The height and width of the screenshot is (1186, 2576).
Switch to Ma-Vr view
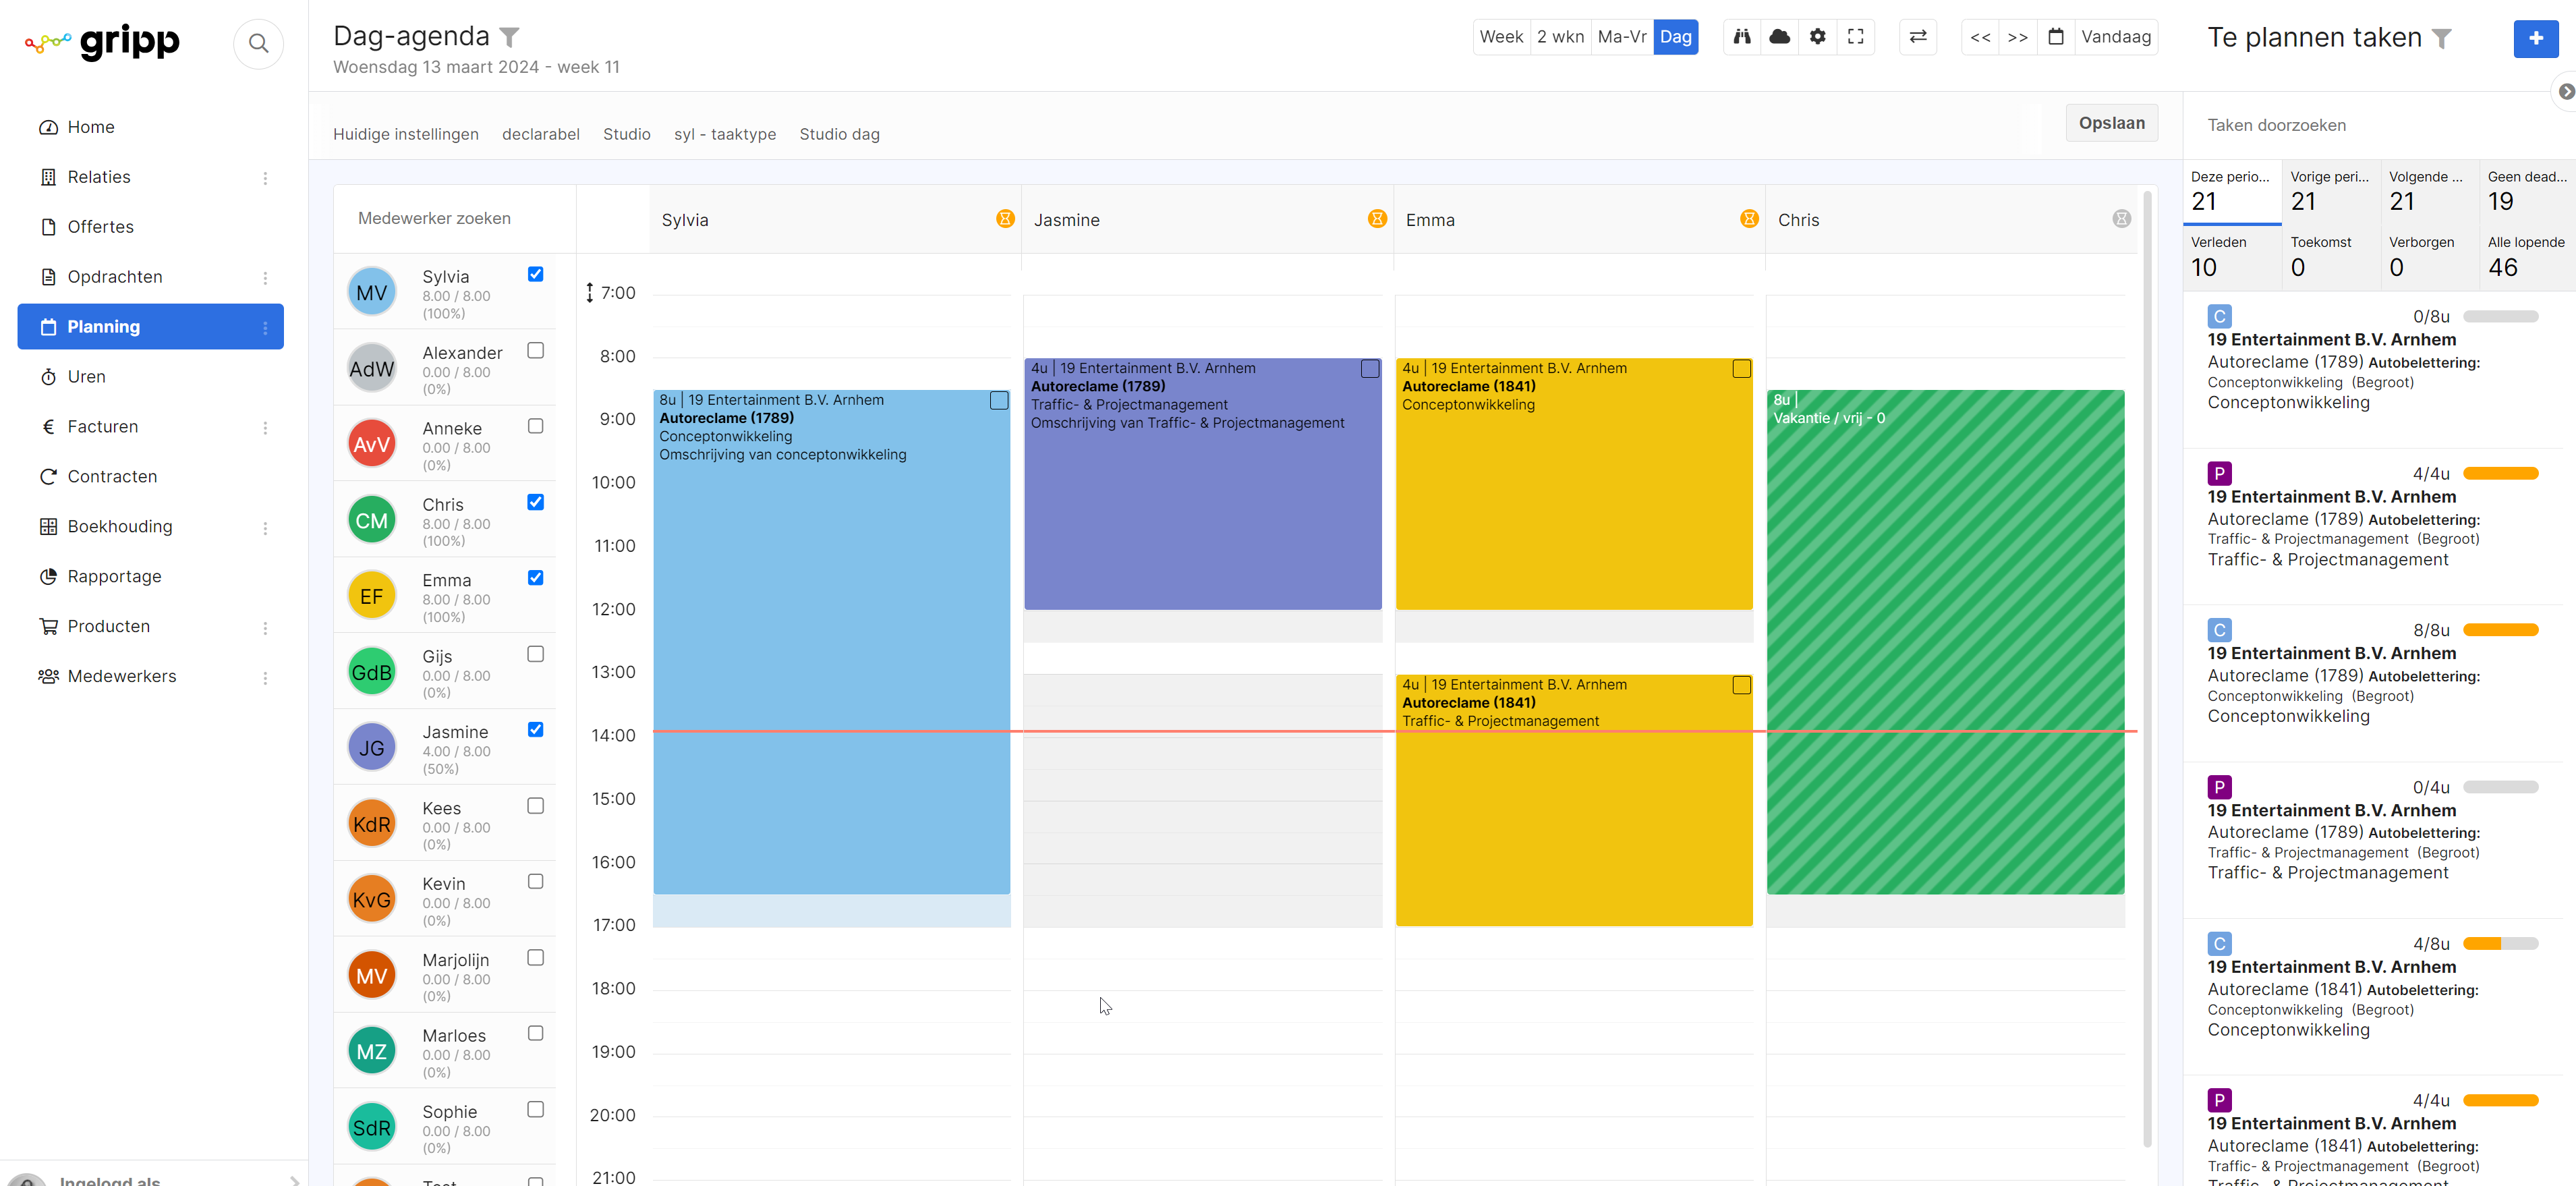[x=1622, y=37]
